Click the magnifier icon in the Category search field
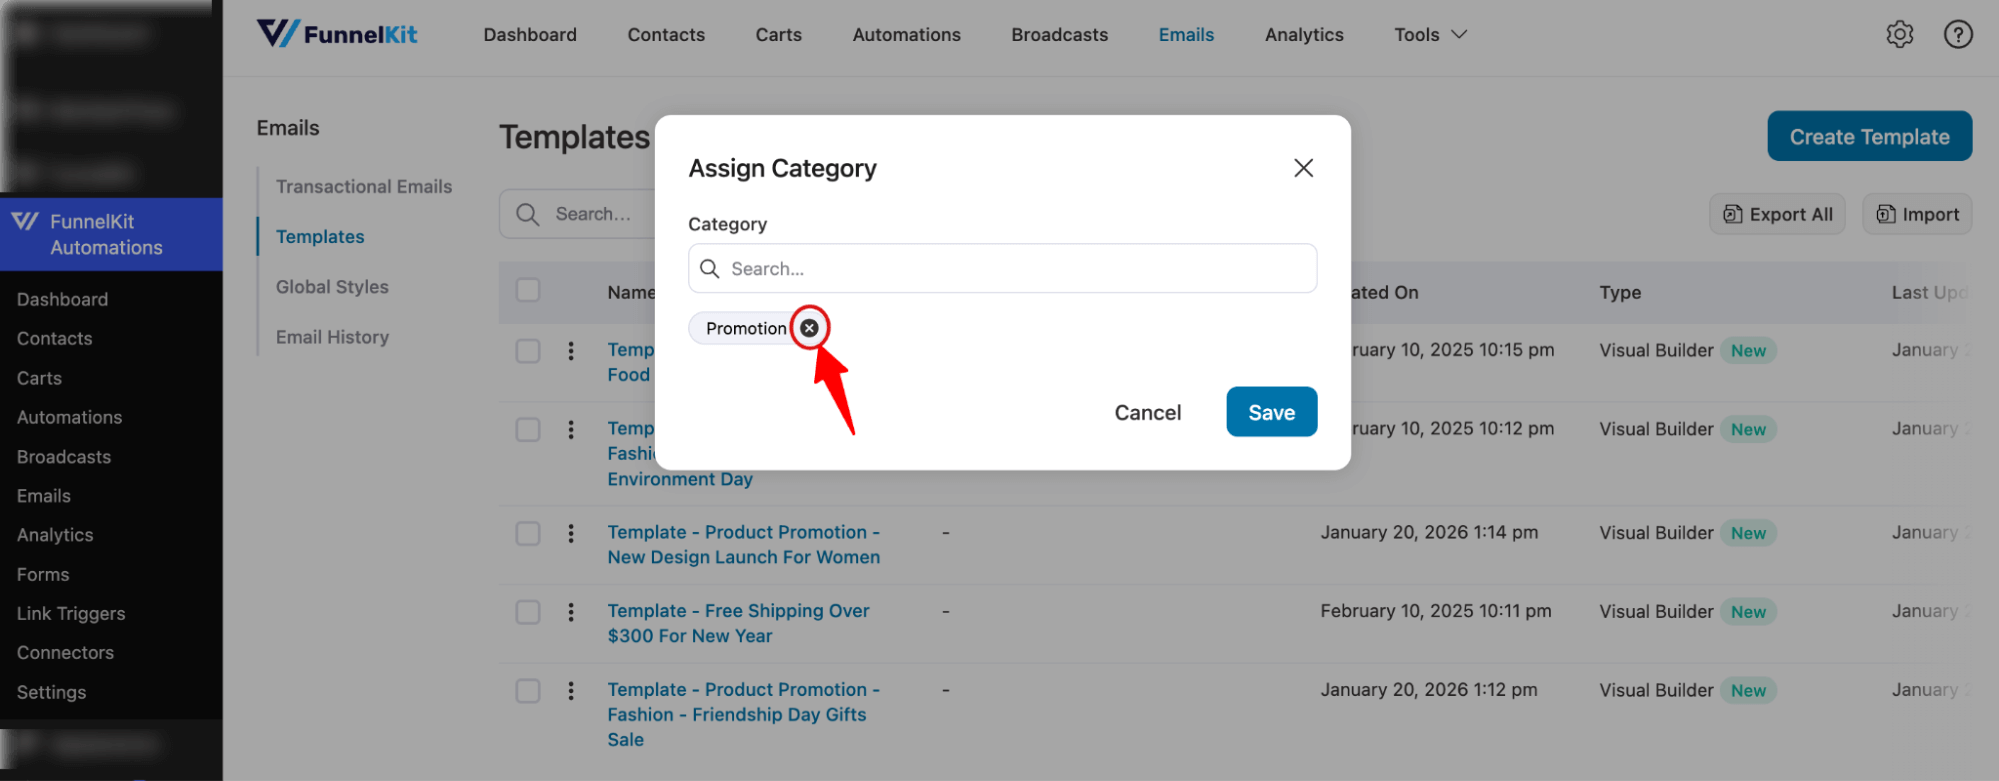This screenshot has height=781, width=1999. (710, 268)
